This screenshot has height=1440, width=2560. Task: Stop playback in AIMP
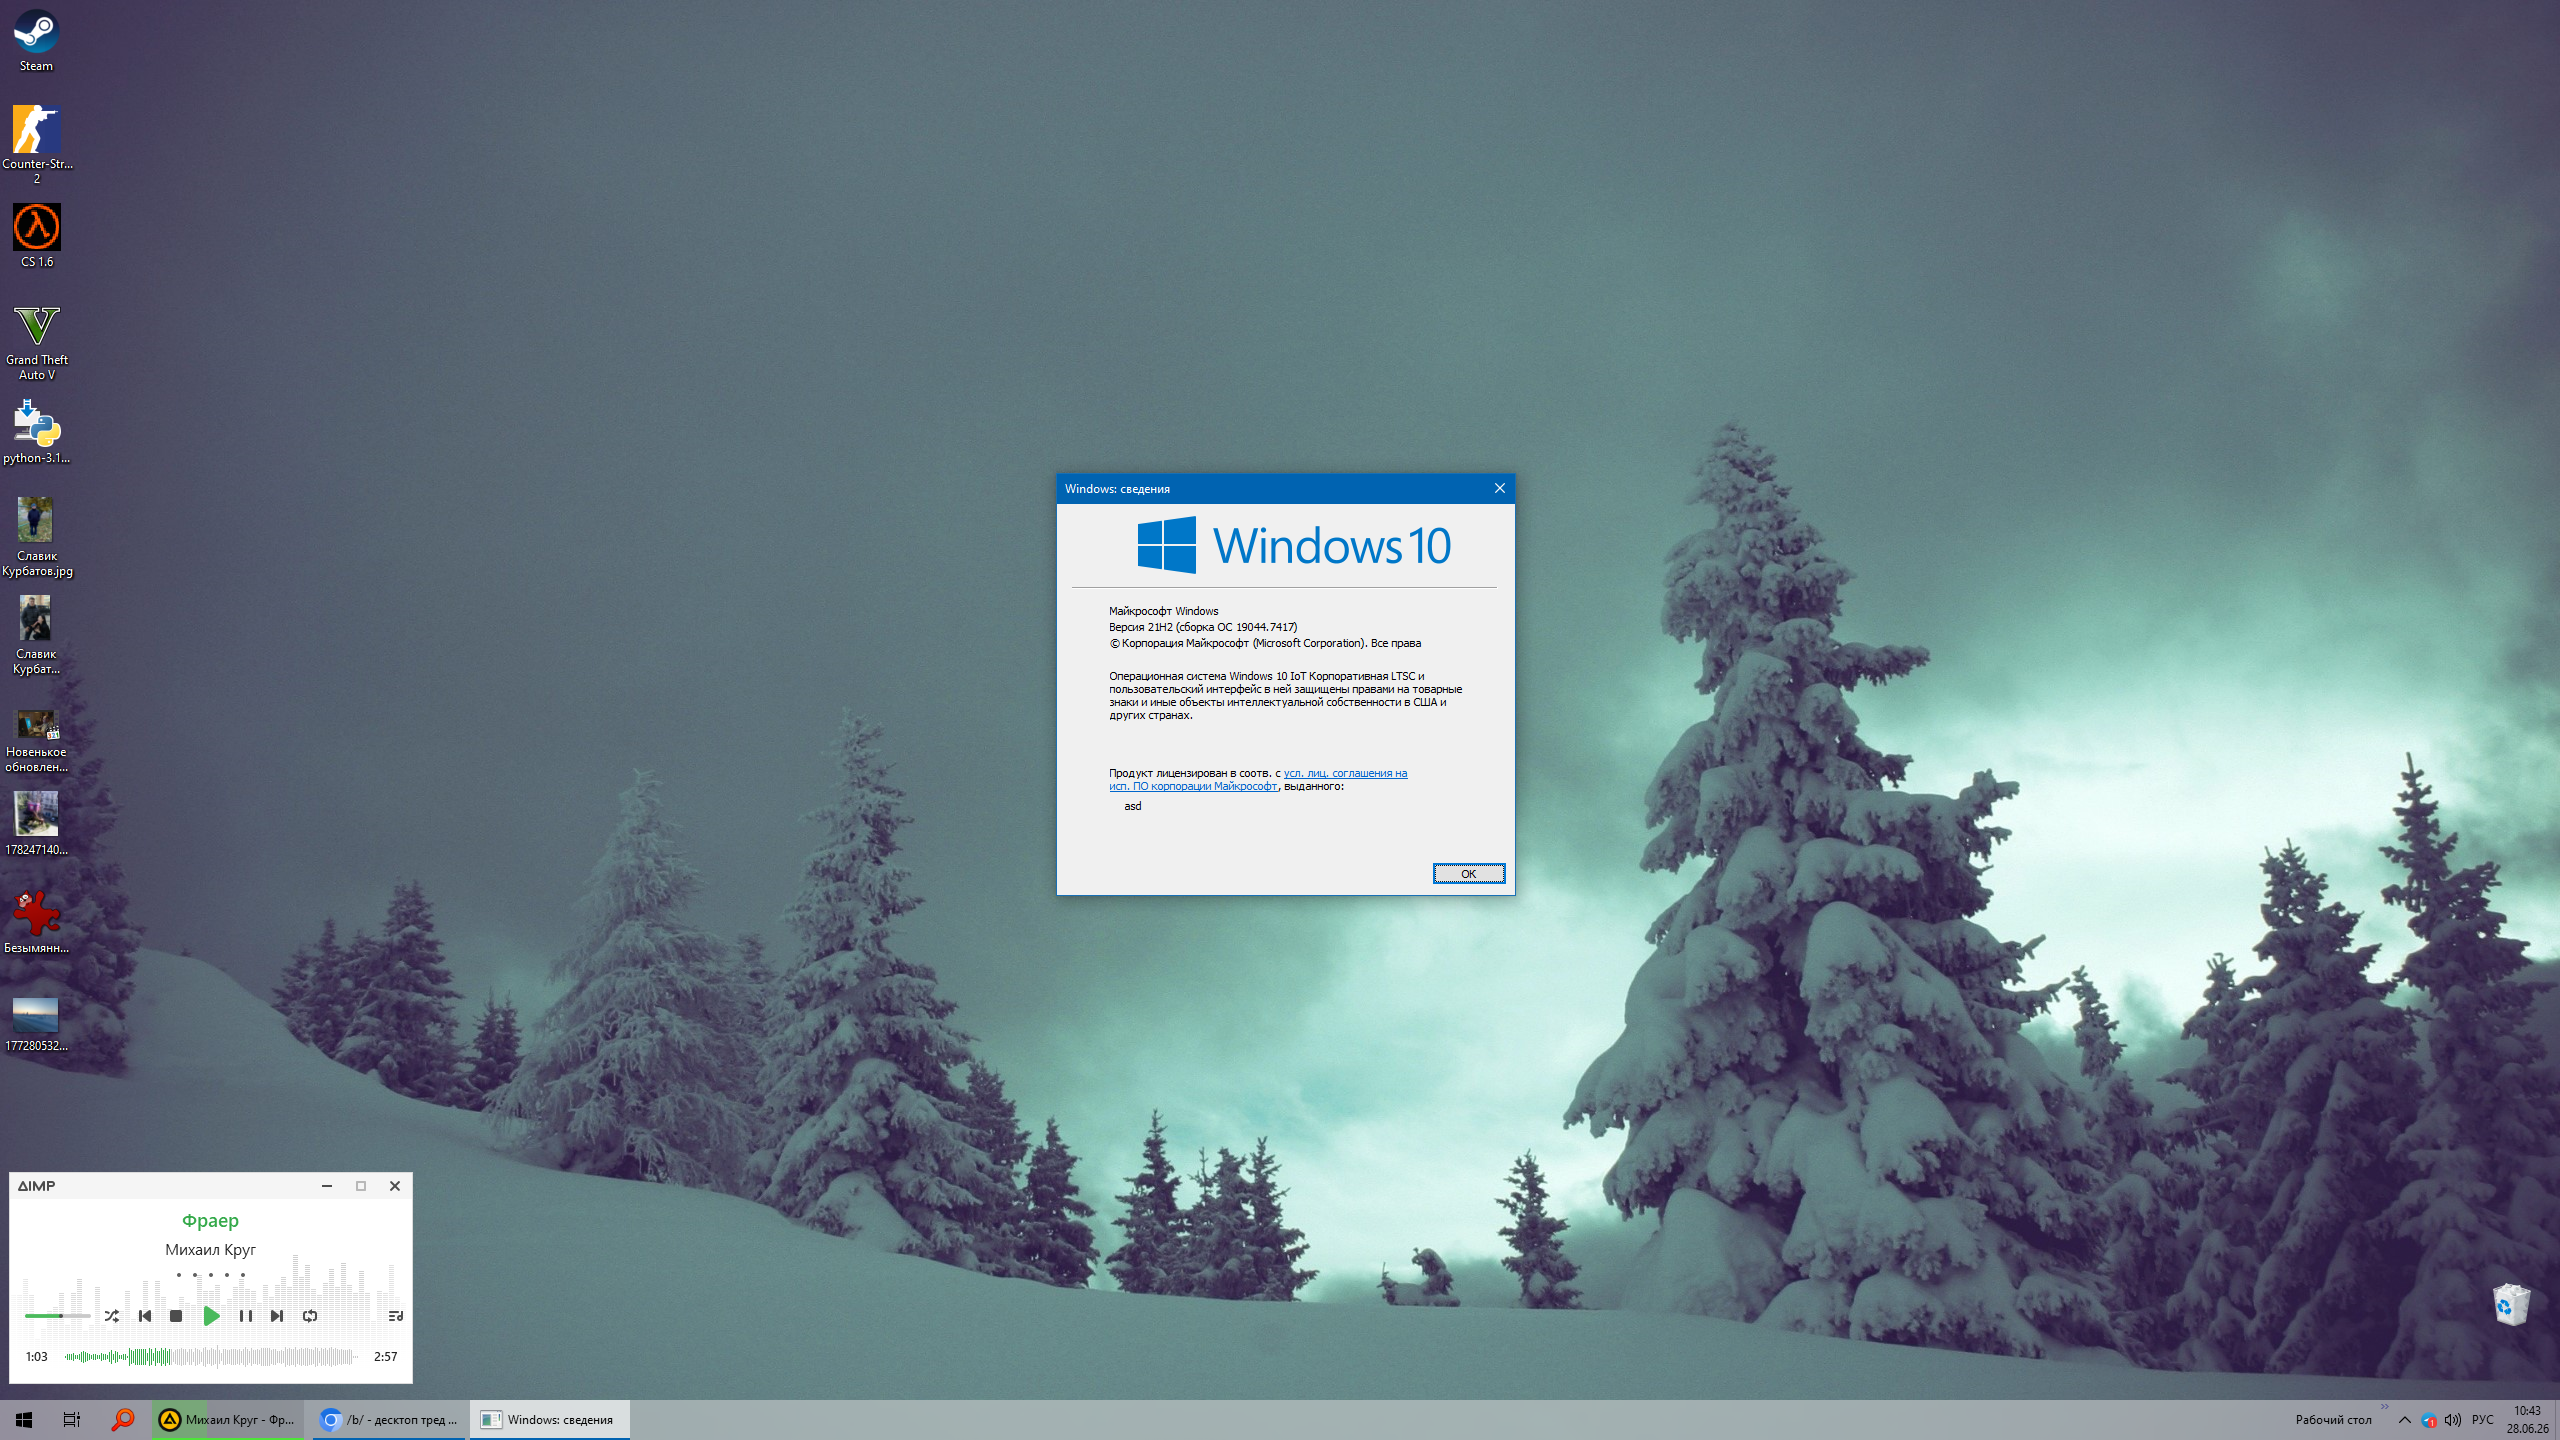[x=176, y=1316]
